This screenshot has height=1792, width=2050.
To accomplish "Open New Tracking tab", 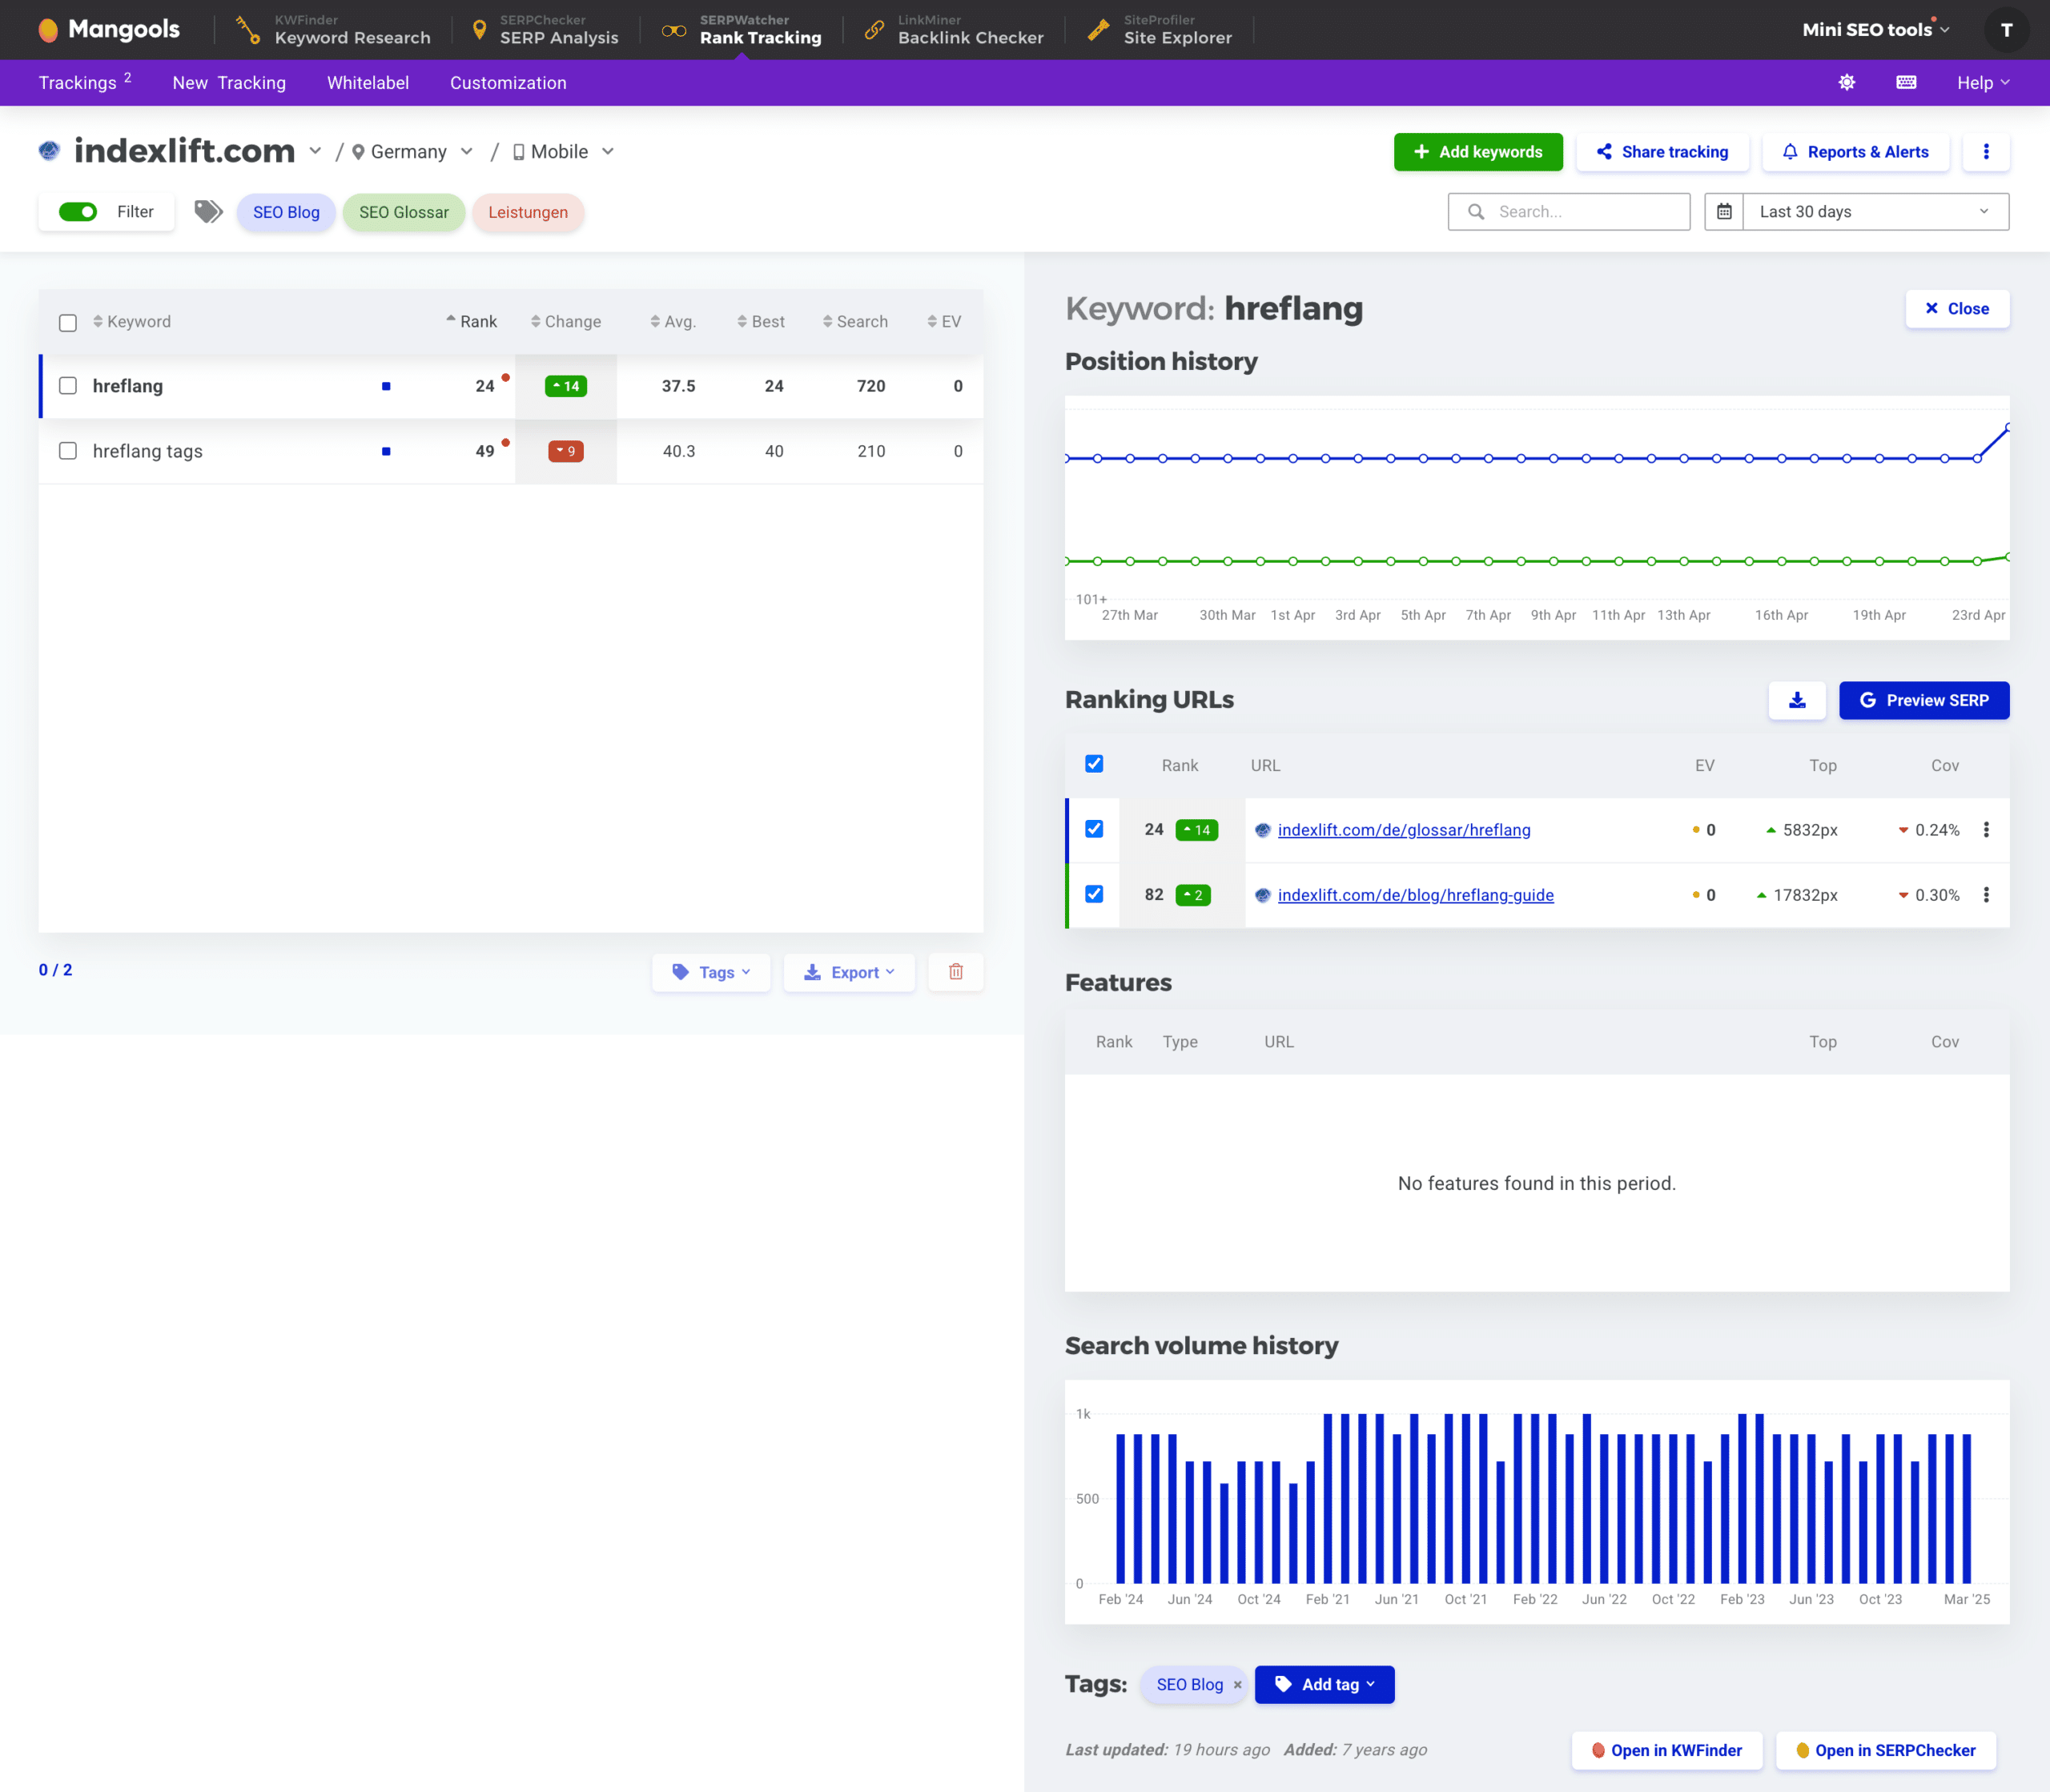I will [x=229, y=83].
